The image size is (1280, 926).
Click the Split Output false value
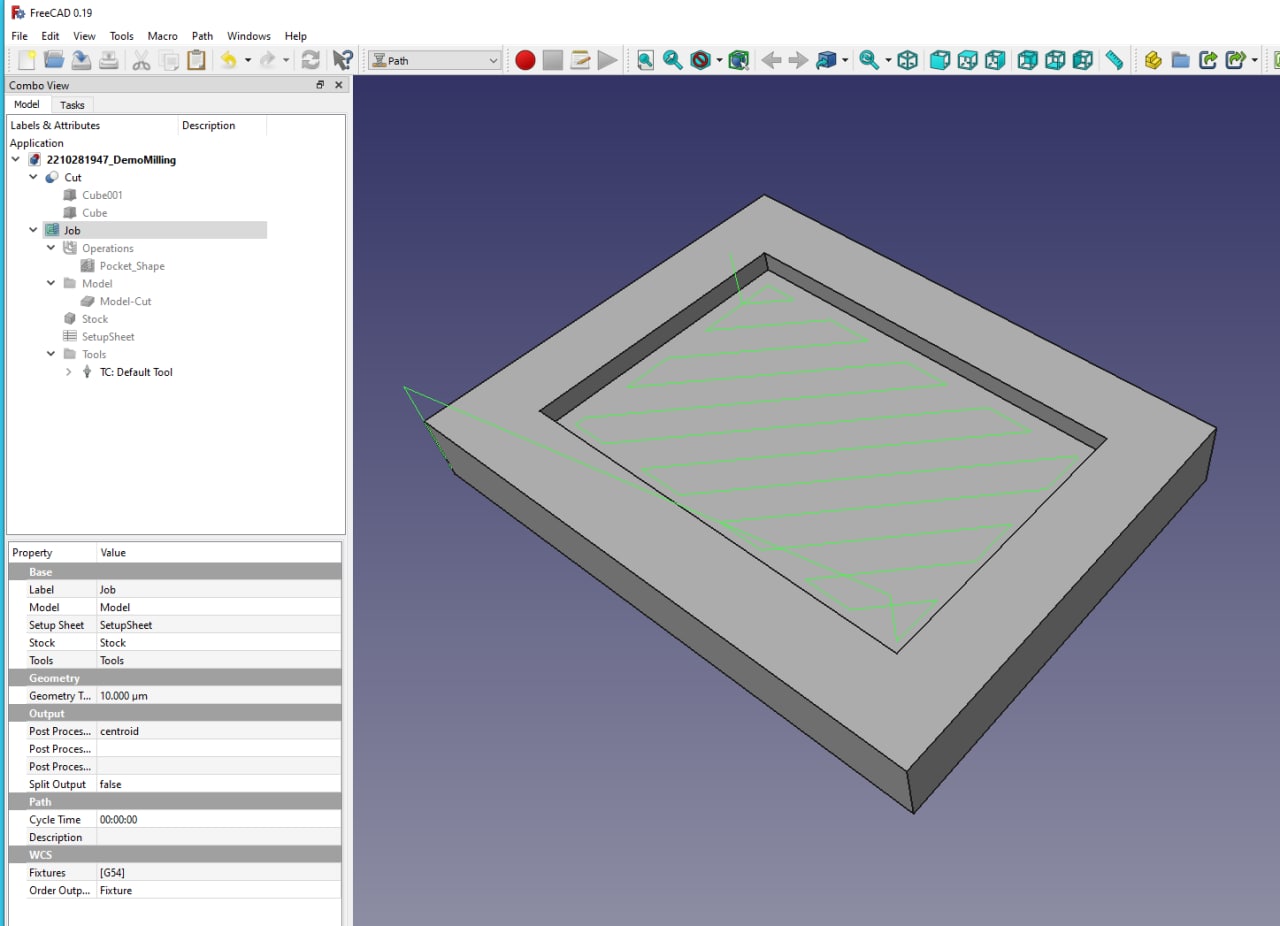(111, 784)
